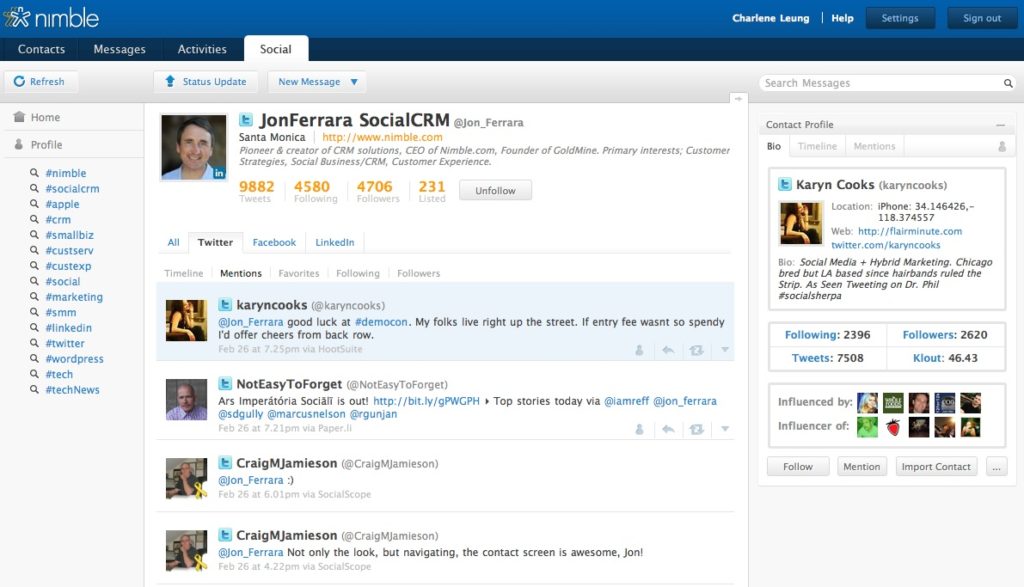
Task: Click the magnifier icon in Search Messages
Action: tap(1008, 84)
